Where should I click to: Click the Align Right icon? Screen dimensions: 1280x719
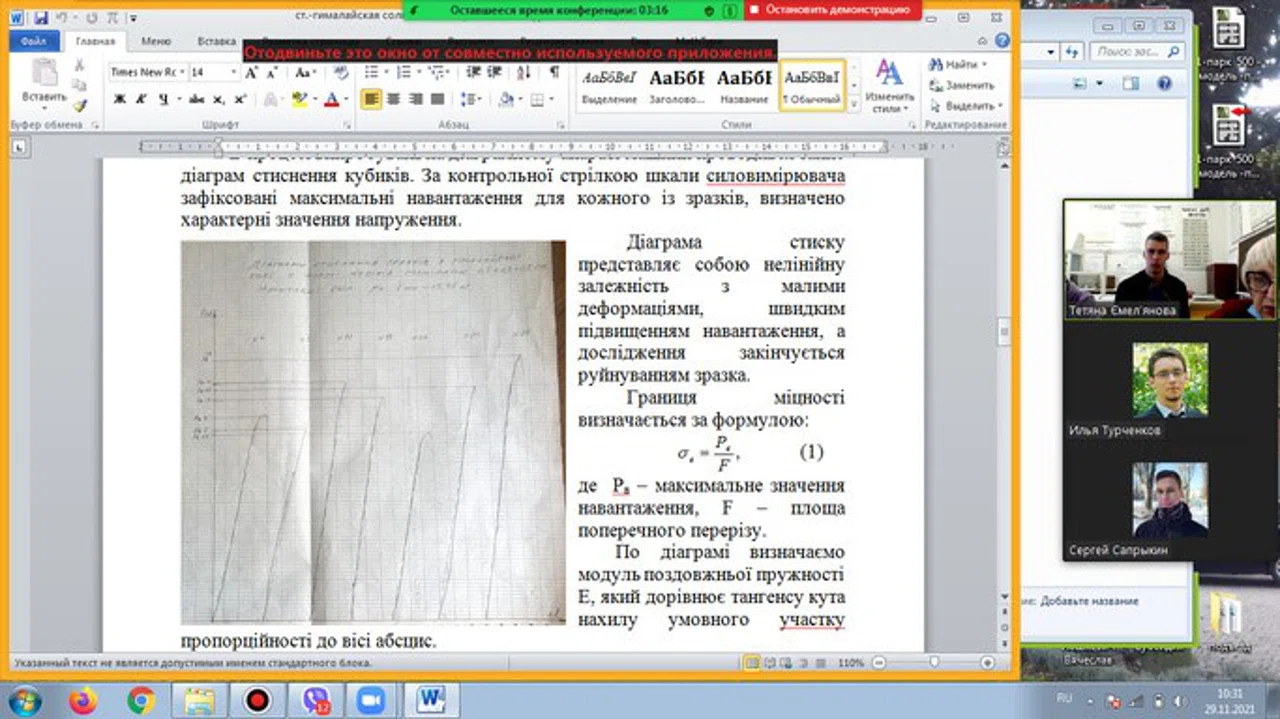click(x=415, y=99)
